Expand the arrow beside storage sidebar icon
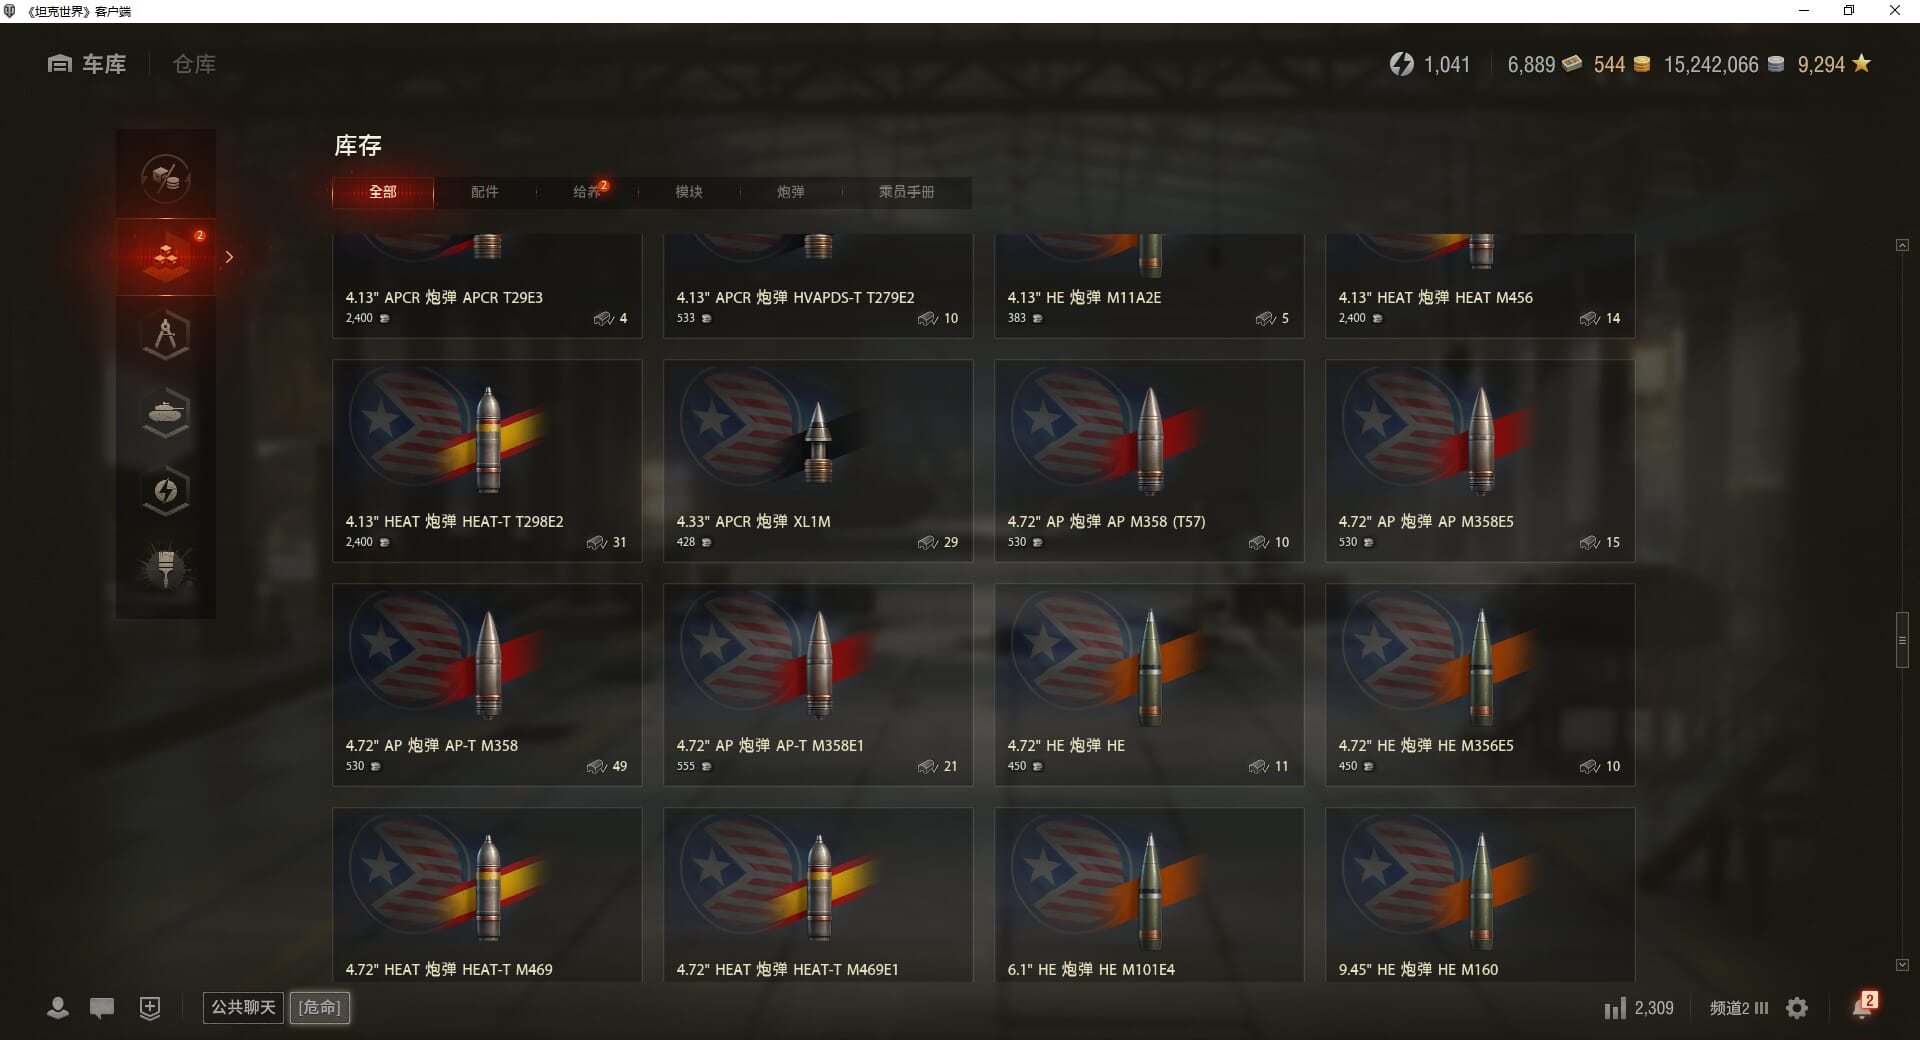 [229, 257]
